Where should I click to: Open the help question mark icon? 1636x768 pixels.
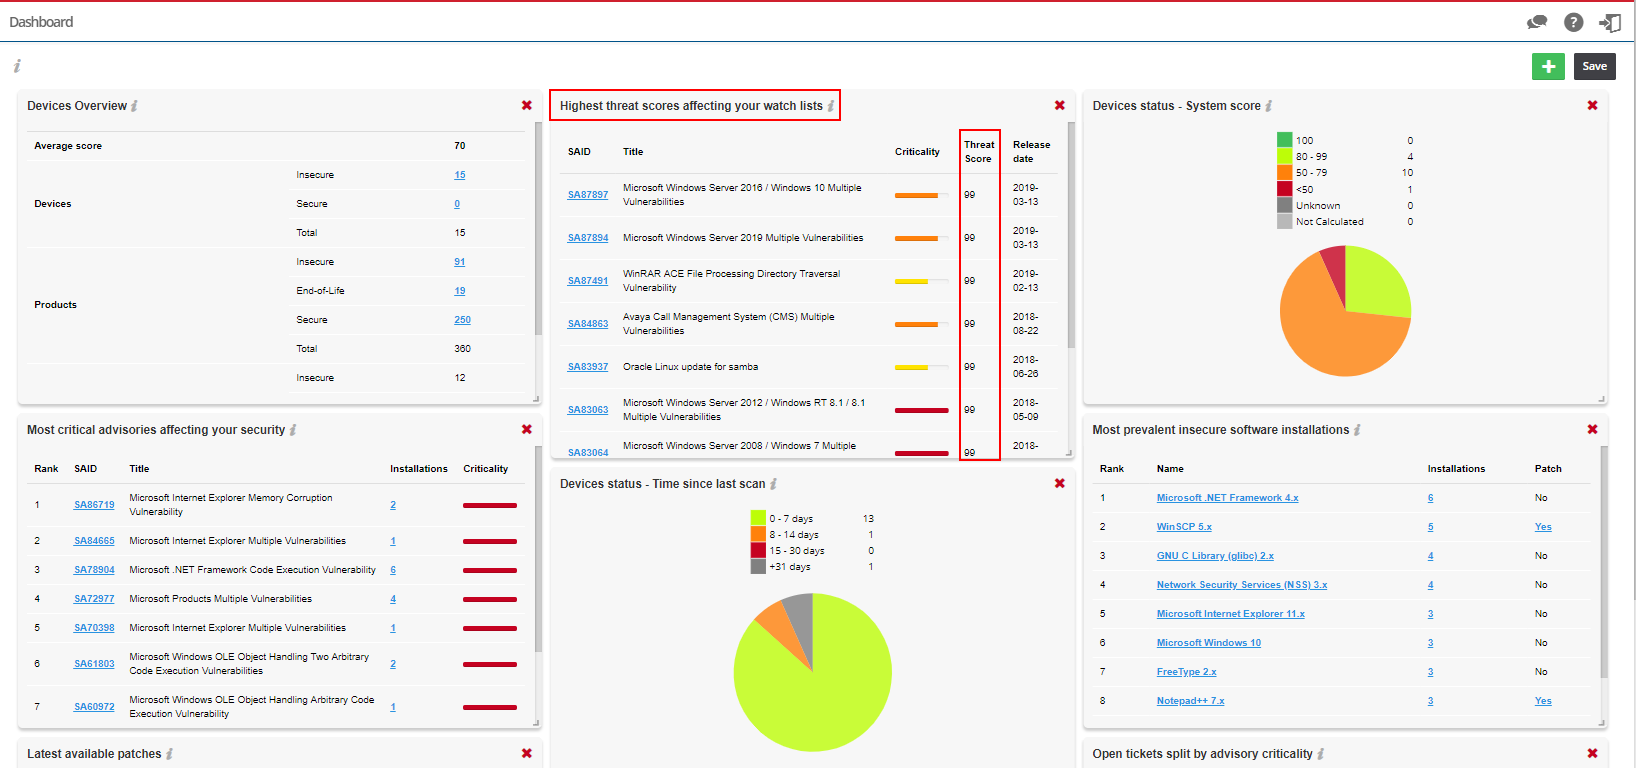tap(1573, 22)
